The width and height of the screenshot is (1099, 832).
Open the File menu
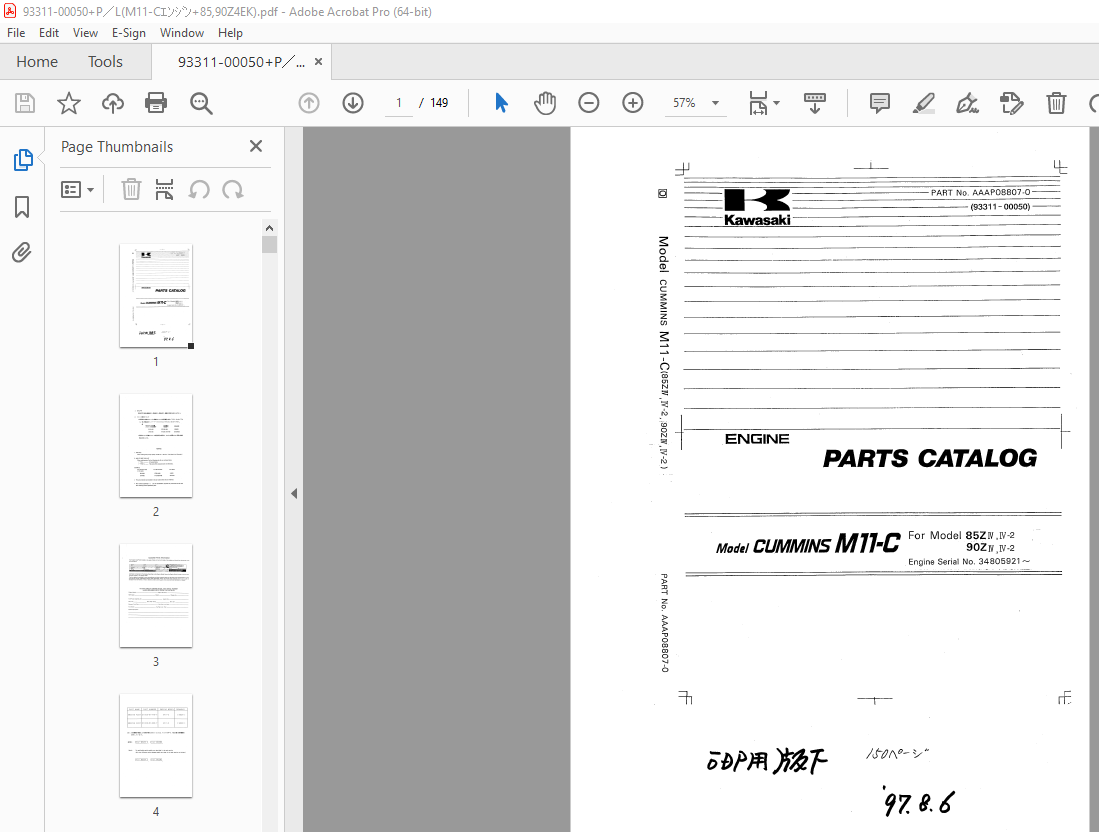click(x=16, y=33)
